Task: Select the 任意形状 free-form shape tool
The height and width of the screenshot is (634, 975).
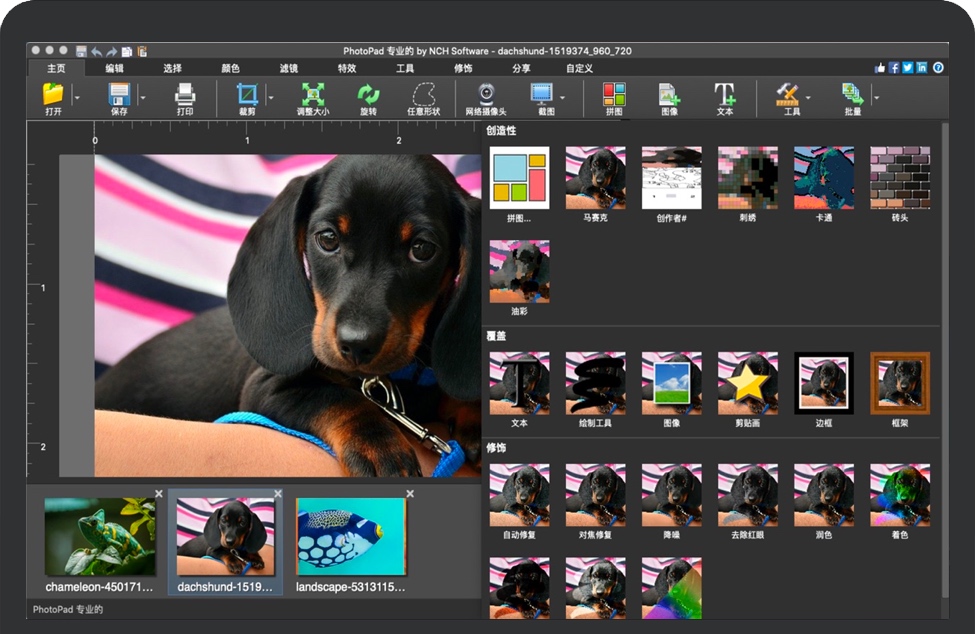Action: coord(423,95)
